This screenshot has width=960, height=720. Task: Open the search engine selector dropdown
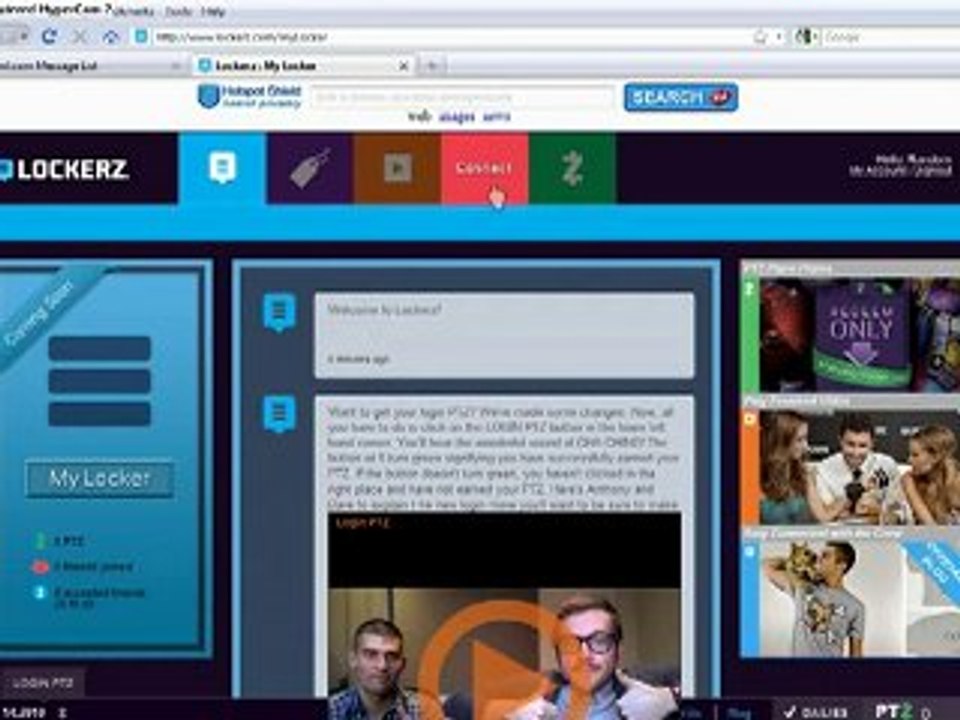click(x=807, y=37)
